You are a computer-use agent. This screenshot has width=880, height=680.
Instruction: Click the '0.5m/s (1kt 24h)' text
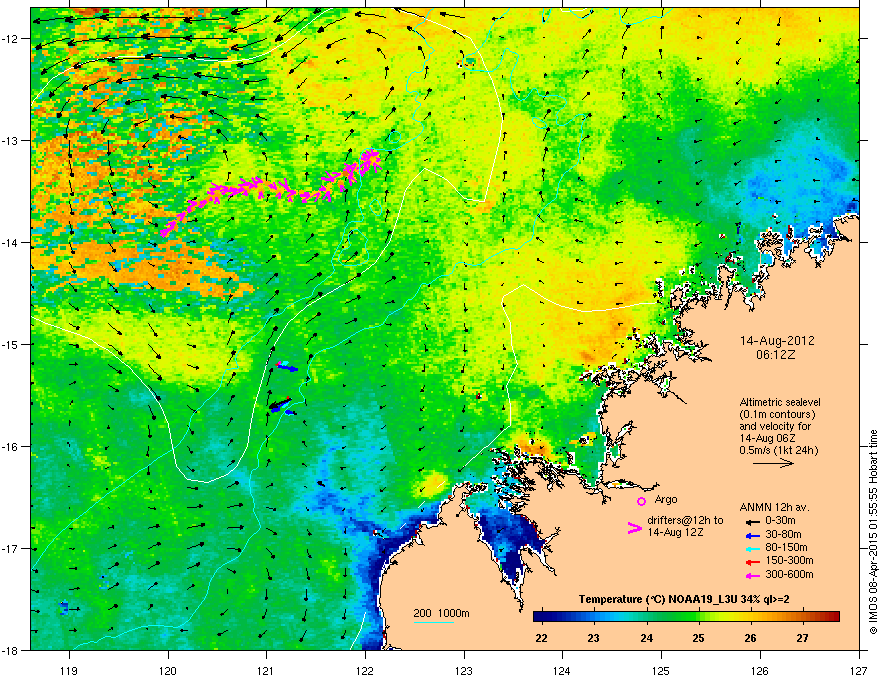tap(778, 450)
